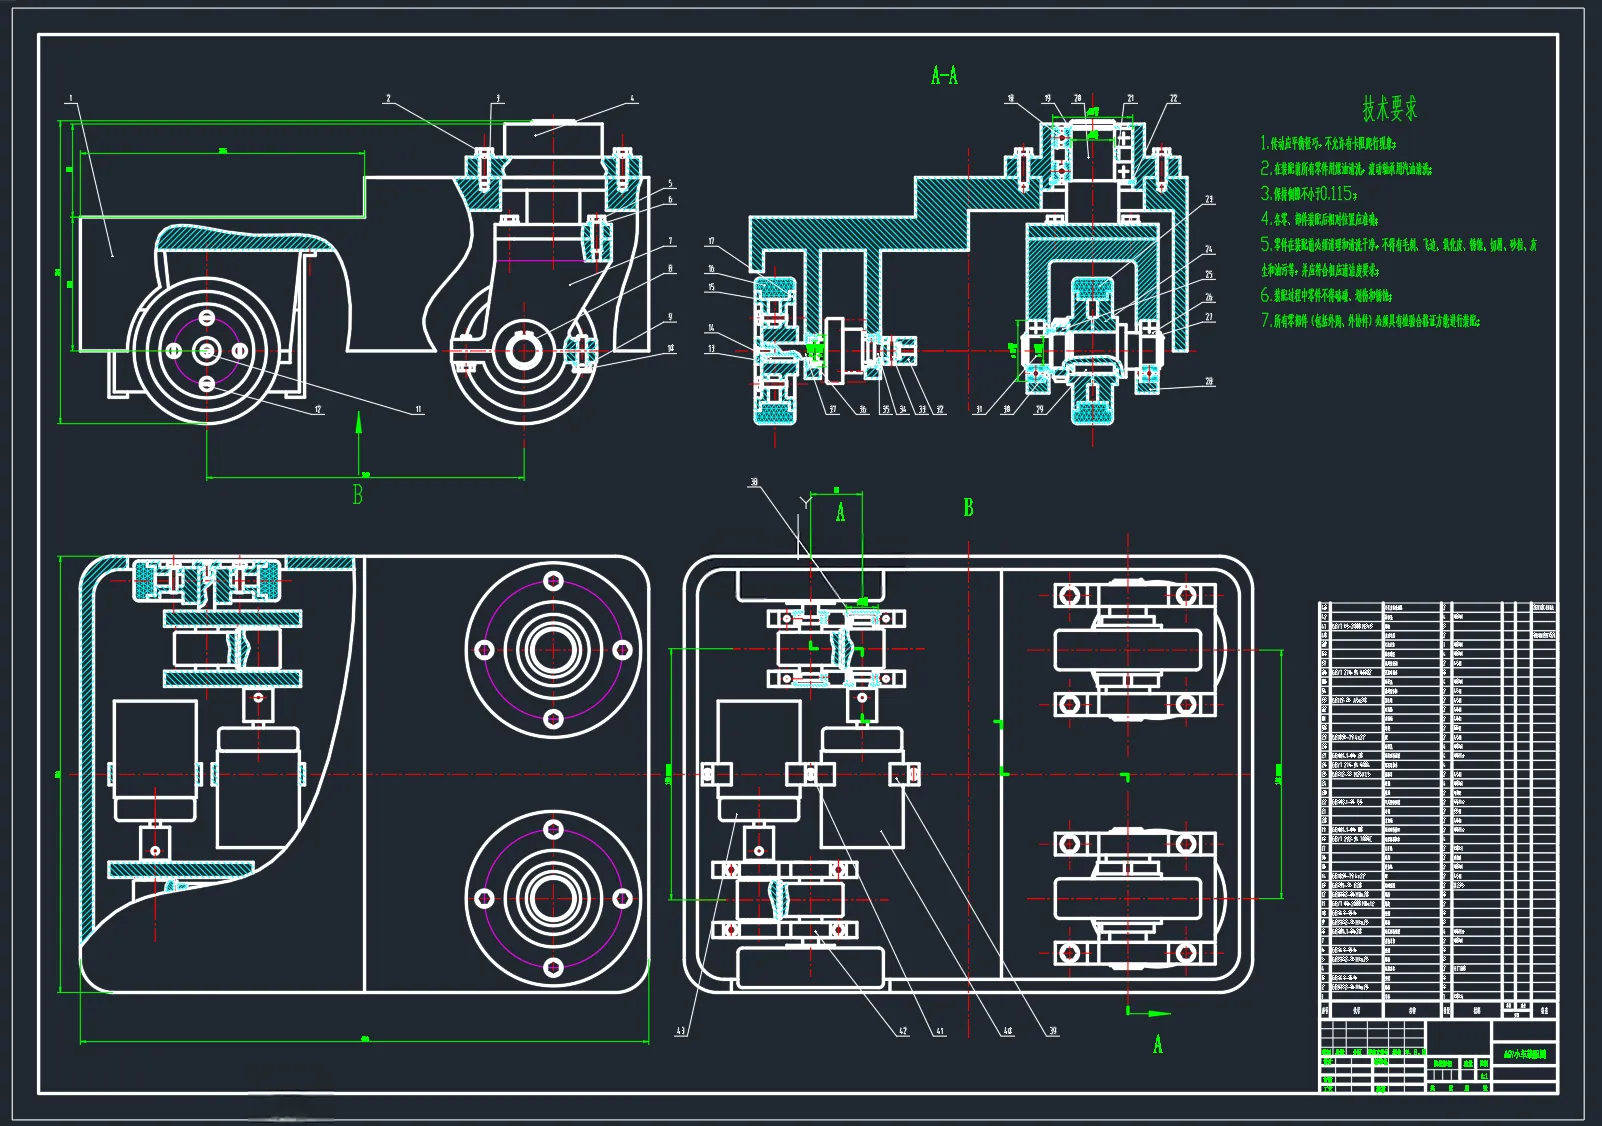The height and width of the screenshot is (1126, 1602).
Task: Select part callout number "12"
Action: (318, 409)
